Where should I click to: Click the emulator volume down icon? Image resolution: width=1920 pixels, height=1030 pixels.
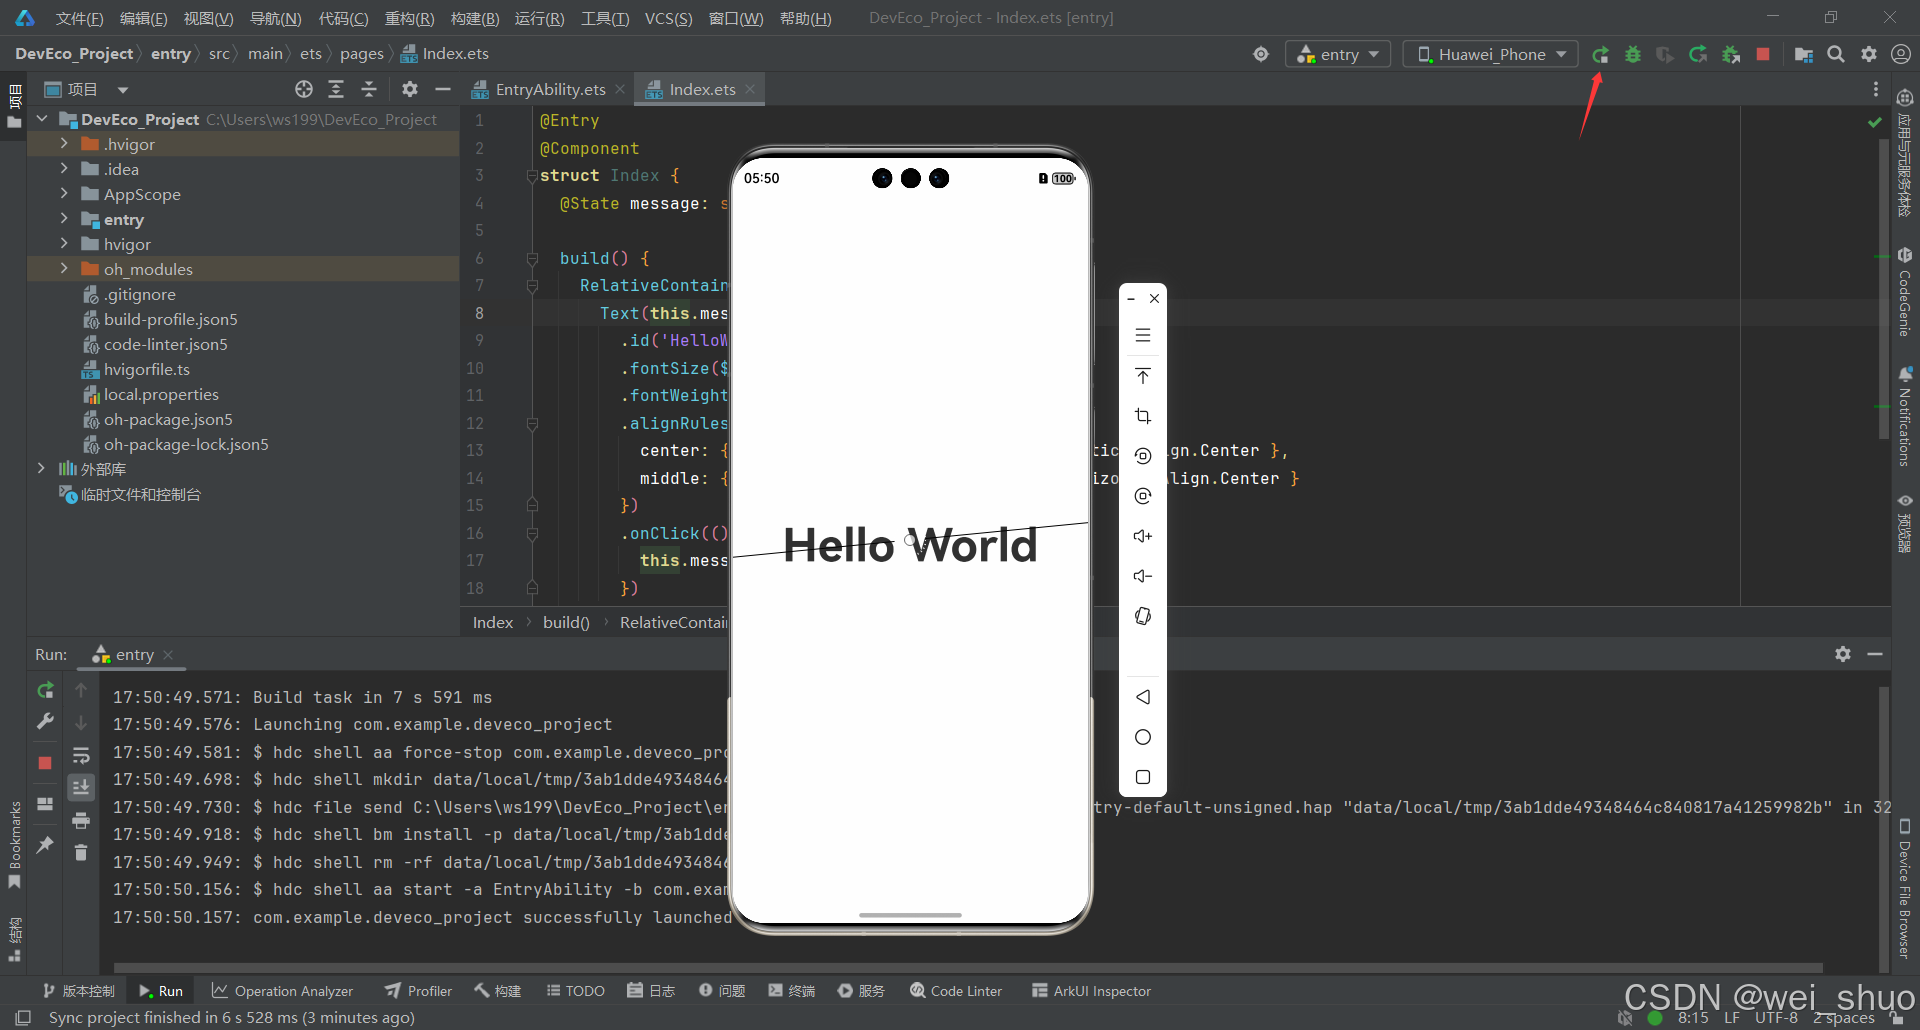tap(1143, 576)
